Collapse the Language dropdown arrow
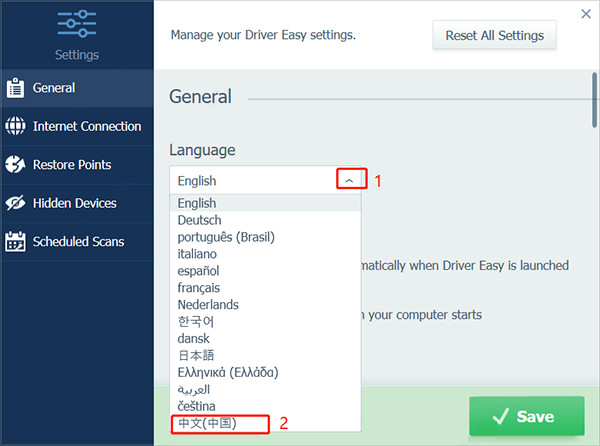Image resolution: width=600 pixels, height=446 pixels. coord(351,180)
